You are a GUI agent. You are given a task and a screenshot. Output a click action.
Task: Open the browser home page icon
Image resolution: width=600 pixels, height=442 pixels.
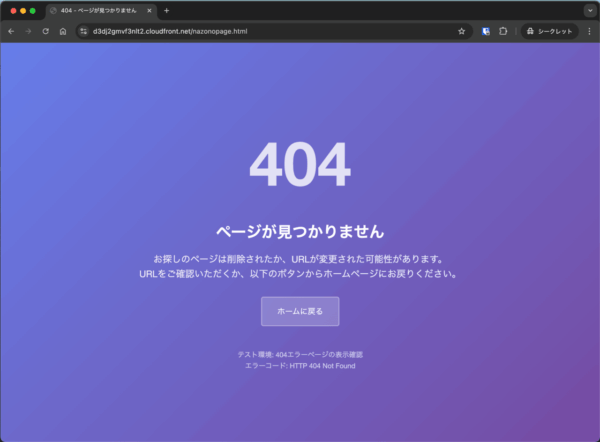click(x=62, y=31)
